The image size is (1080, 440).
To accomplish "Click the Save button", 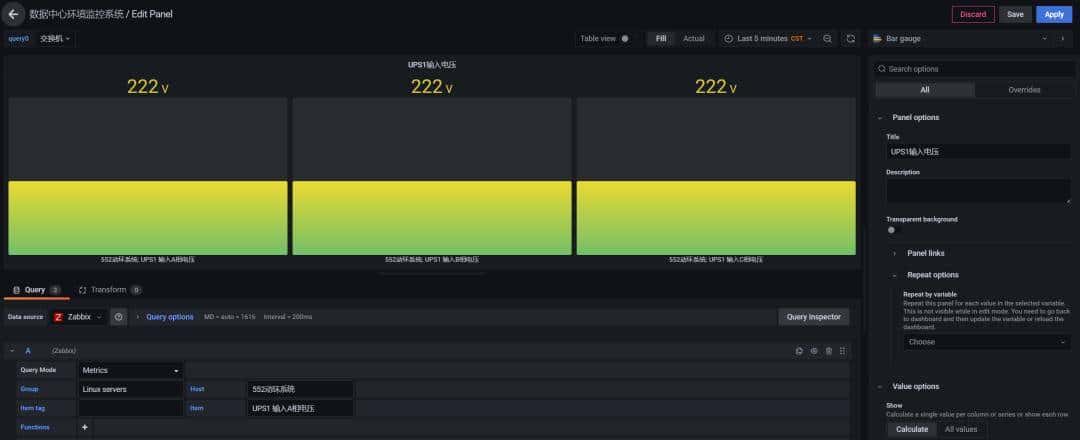I will point(1015,14).
